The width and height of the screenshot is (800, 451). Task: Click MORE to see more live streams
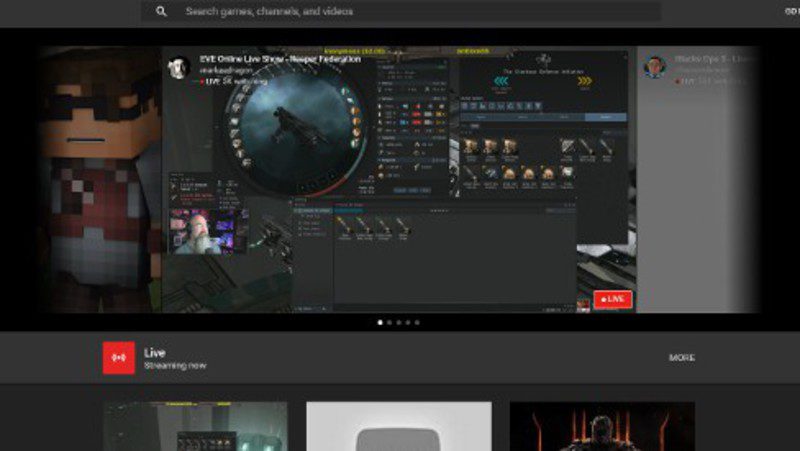pyautogui.click(x=682, y=358)
